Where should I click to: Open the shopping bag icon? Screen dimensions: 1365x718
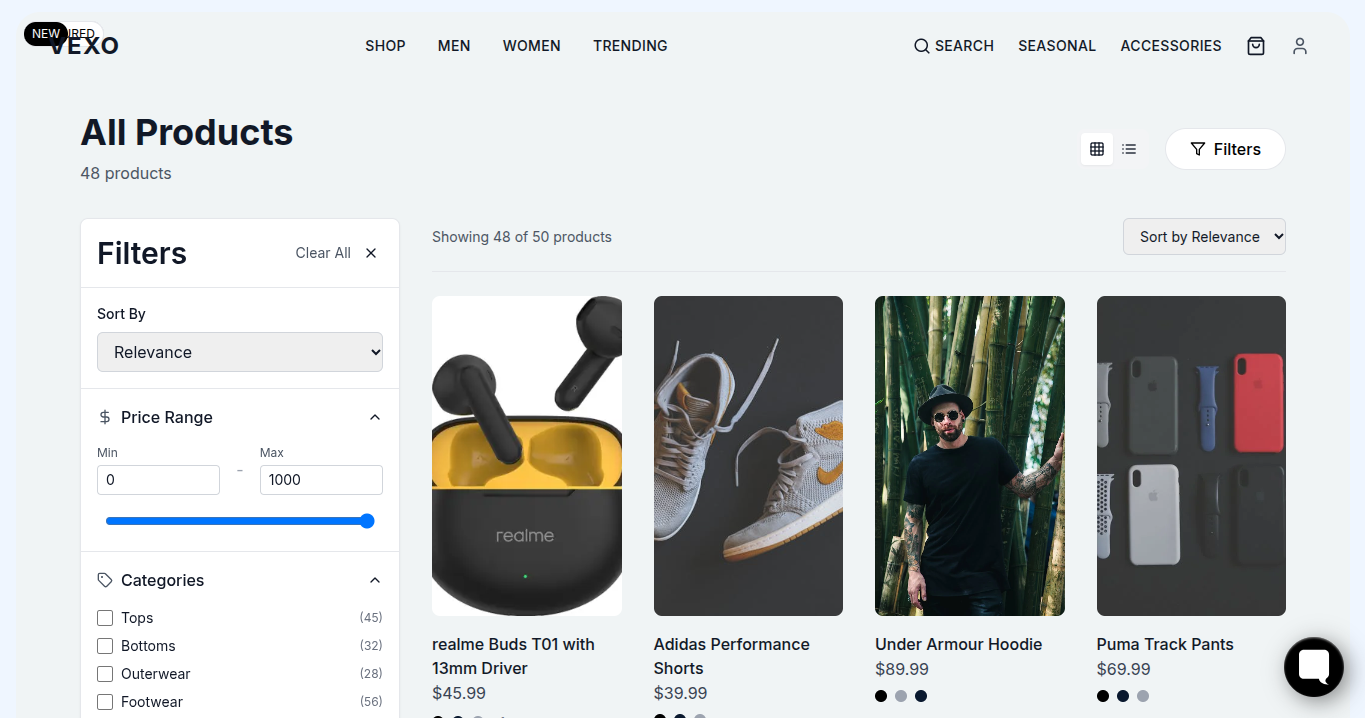coord(1256,46)
